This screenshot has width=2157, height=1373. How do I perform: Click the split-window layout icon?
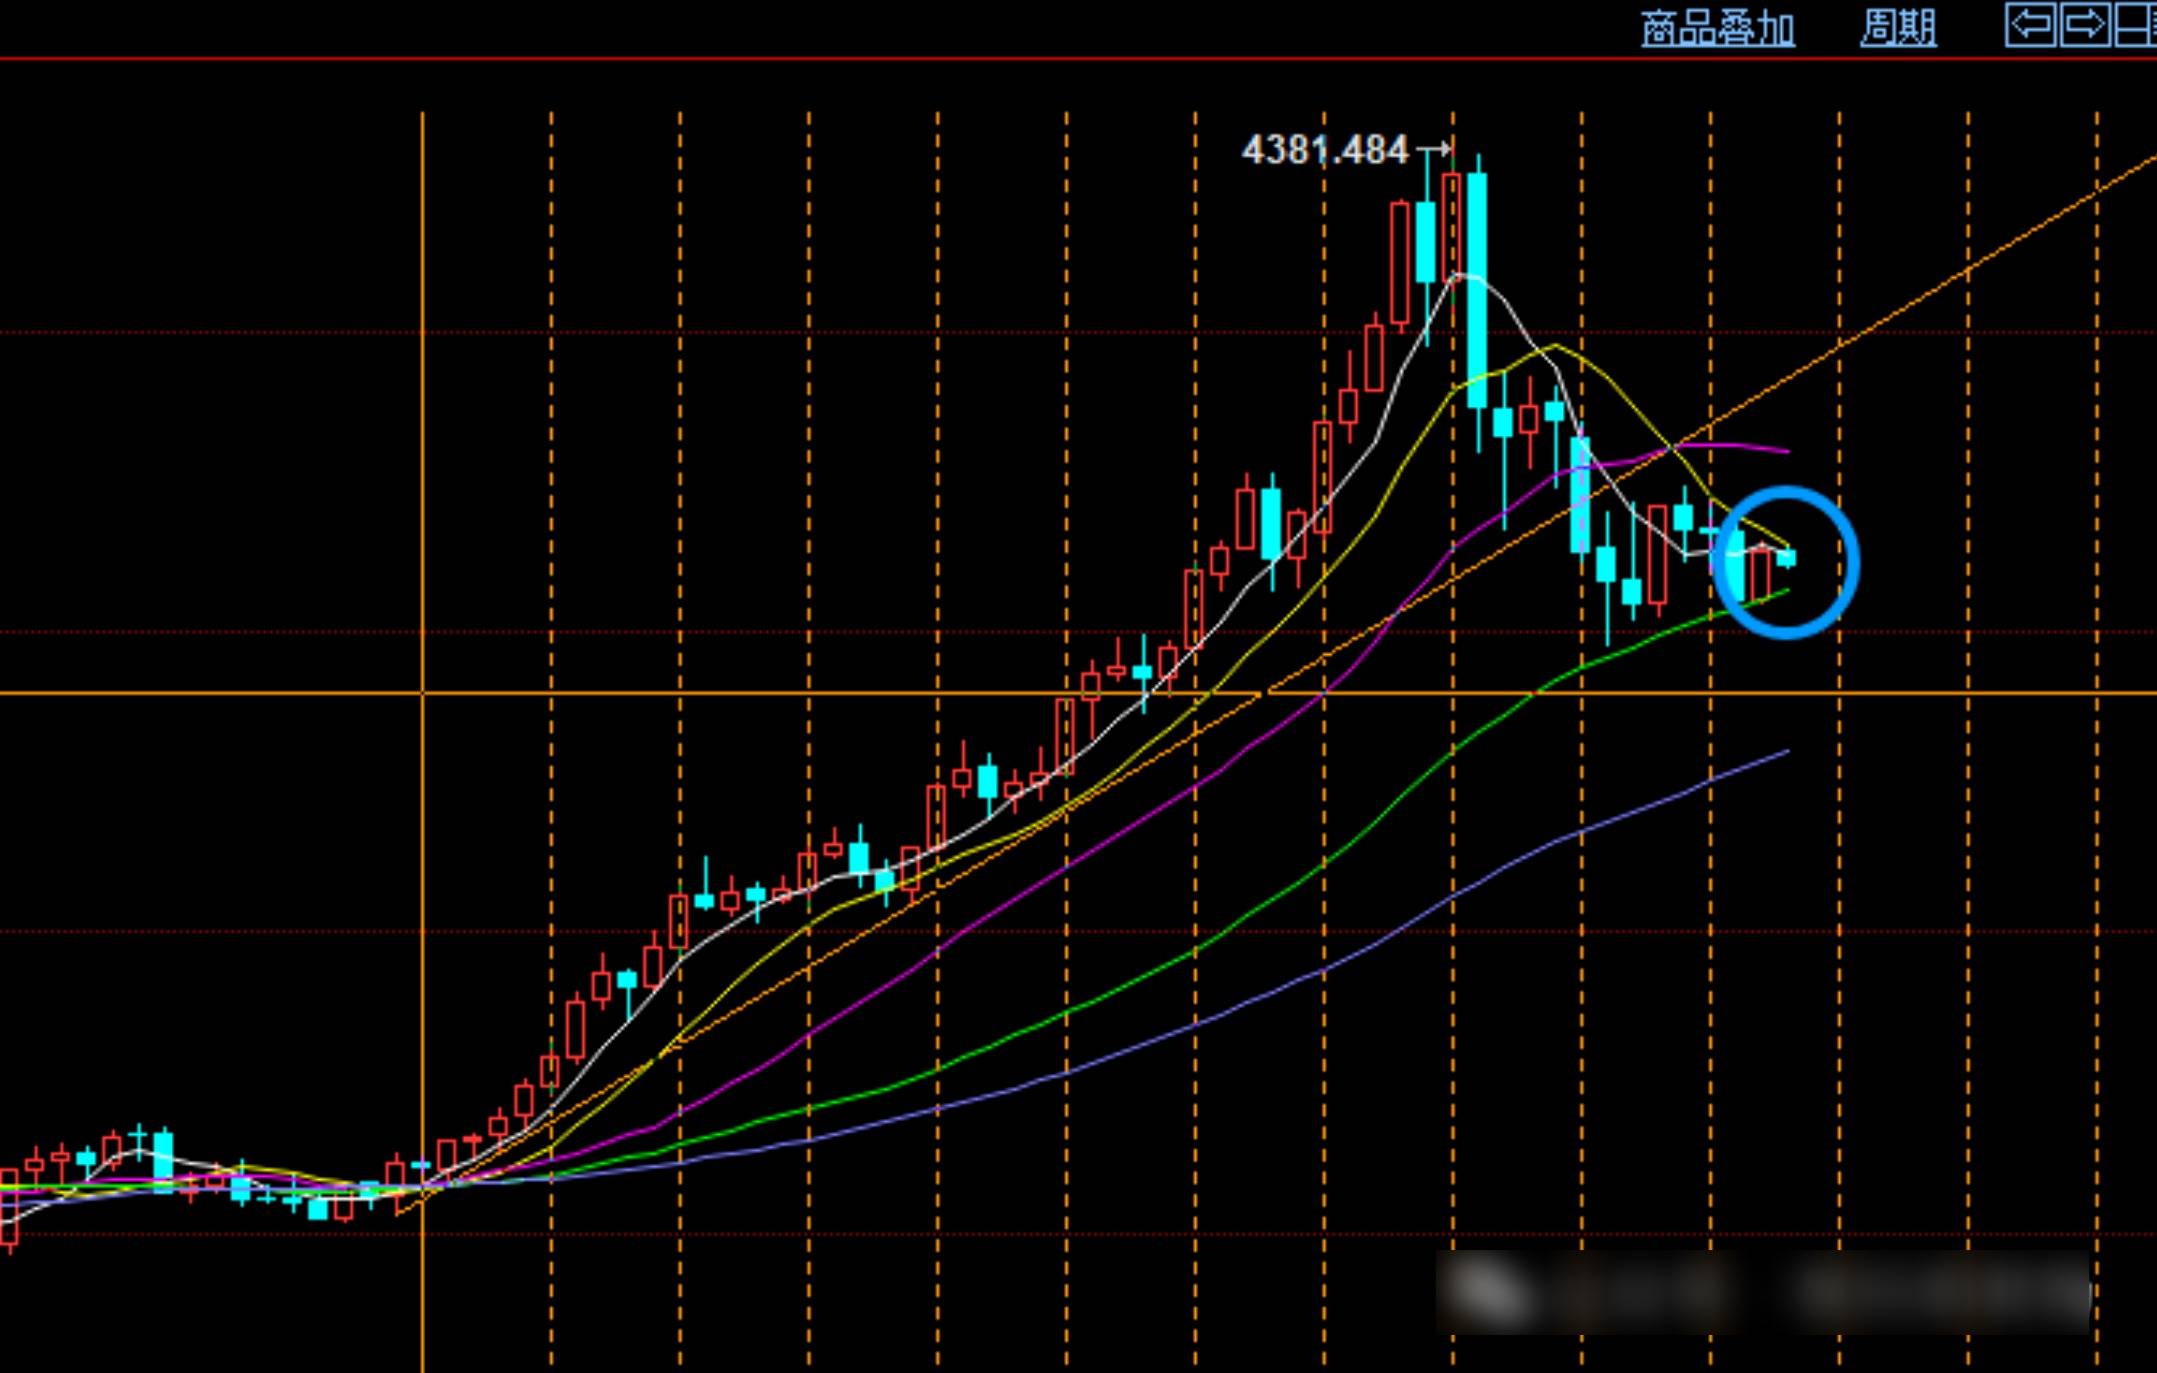pyautogui.click(x=2136, y=25)
